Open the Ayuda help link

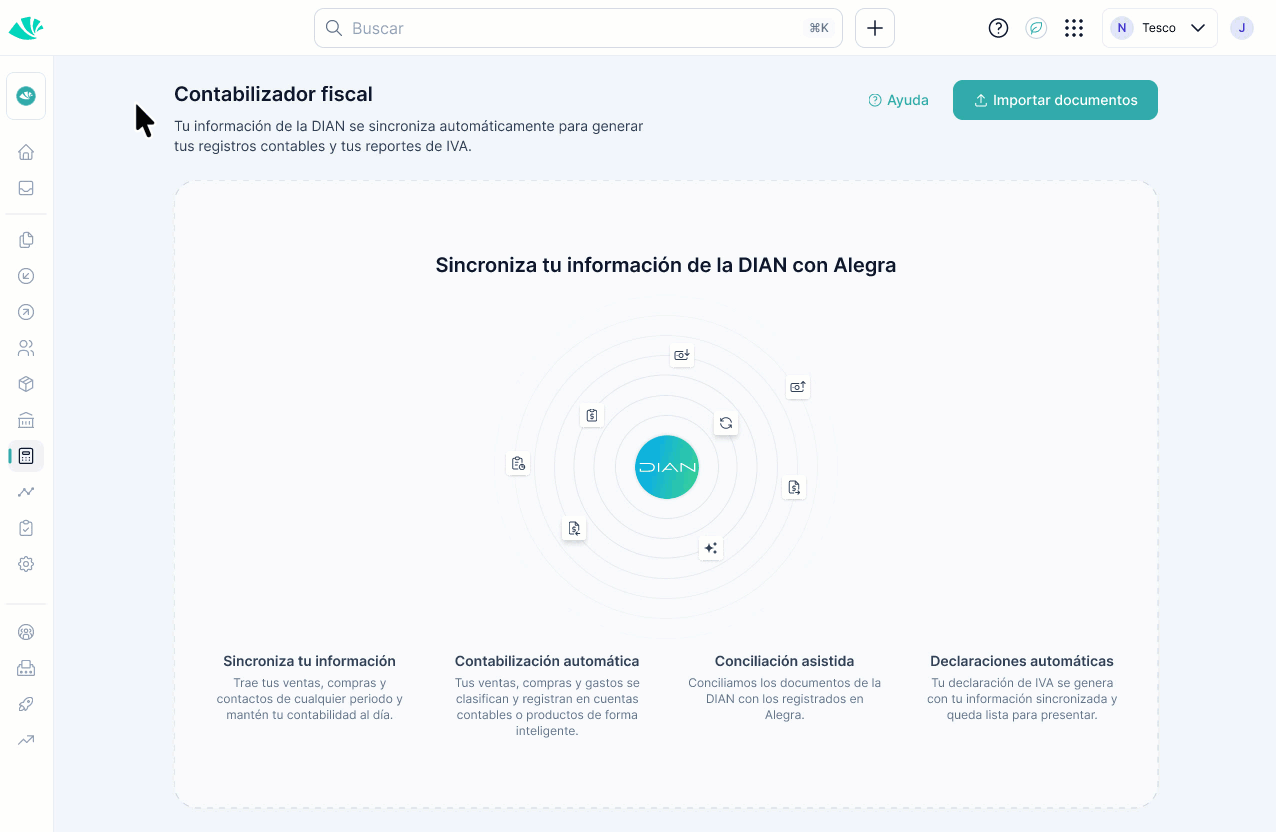pyautogui.click(x=898, y=100)
